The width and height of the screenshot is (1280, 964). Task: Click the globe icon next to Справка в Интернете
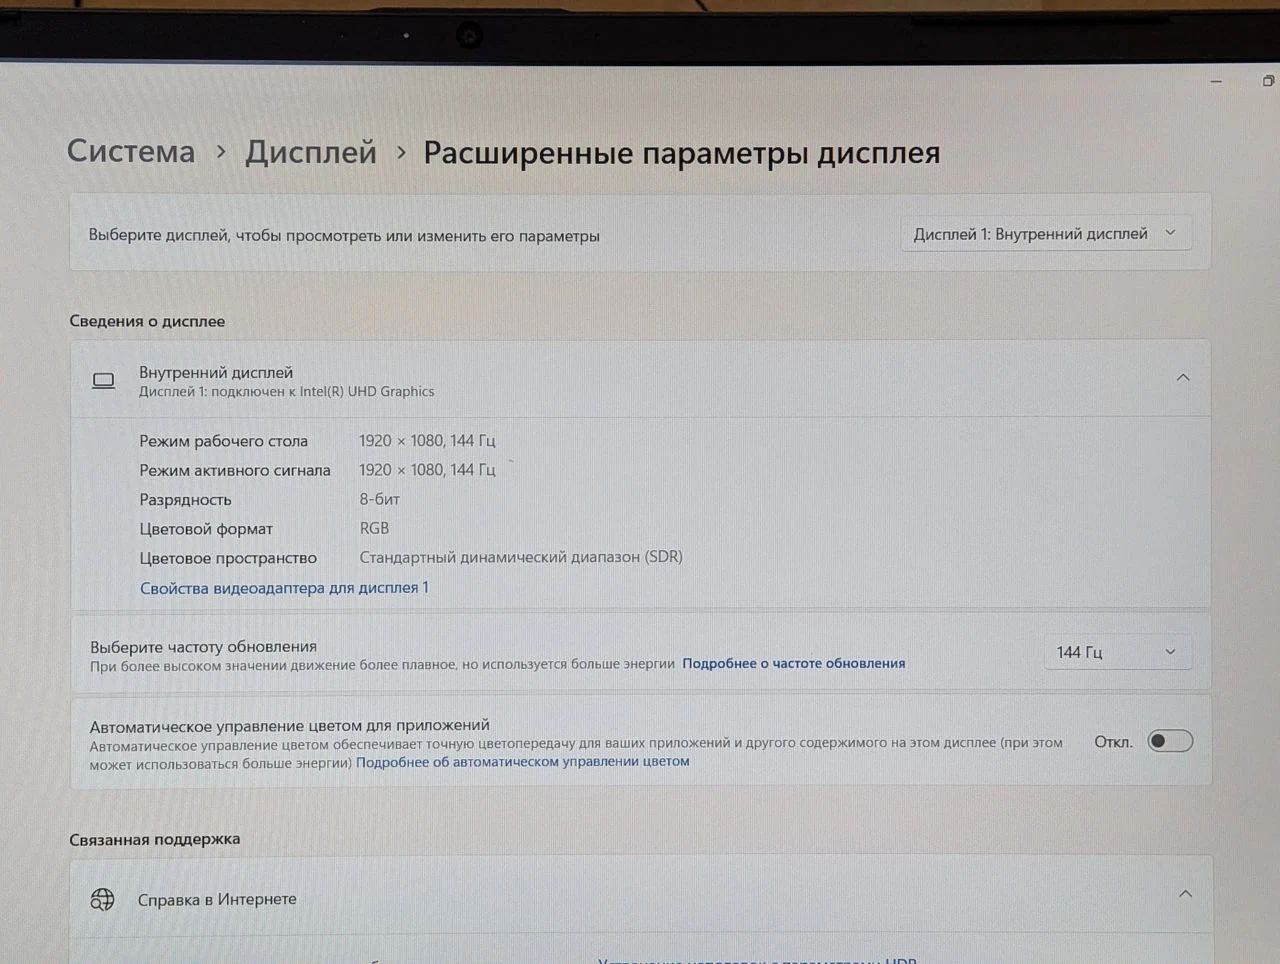pos(103,899)
